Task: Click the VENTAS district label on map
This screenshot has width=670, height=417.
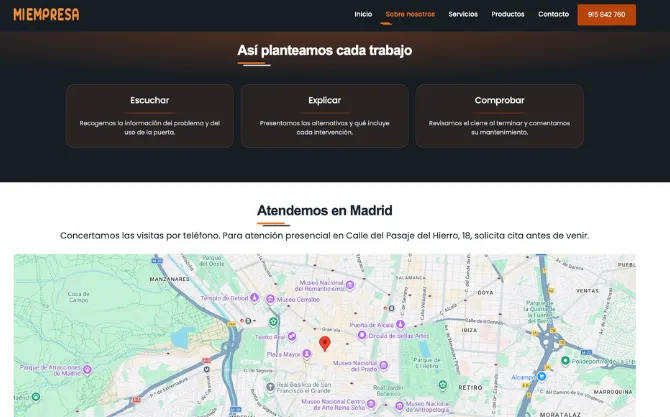Action: 588,291
